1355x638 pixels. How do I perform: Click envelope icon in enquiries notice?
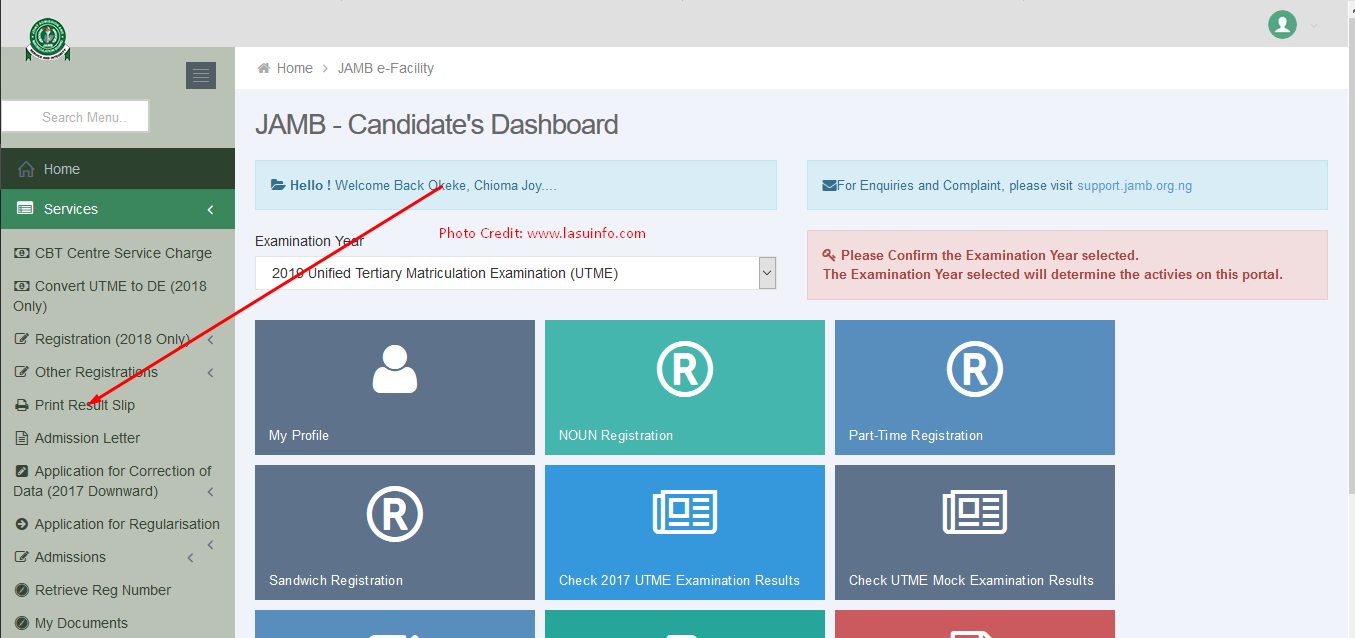click(829, 185)
